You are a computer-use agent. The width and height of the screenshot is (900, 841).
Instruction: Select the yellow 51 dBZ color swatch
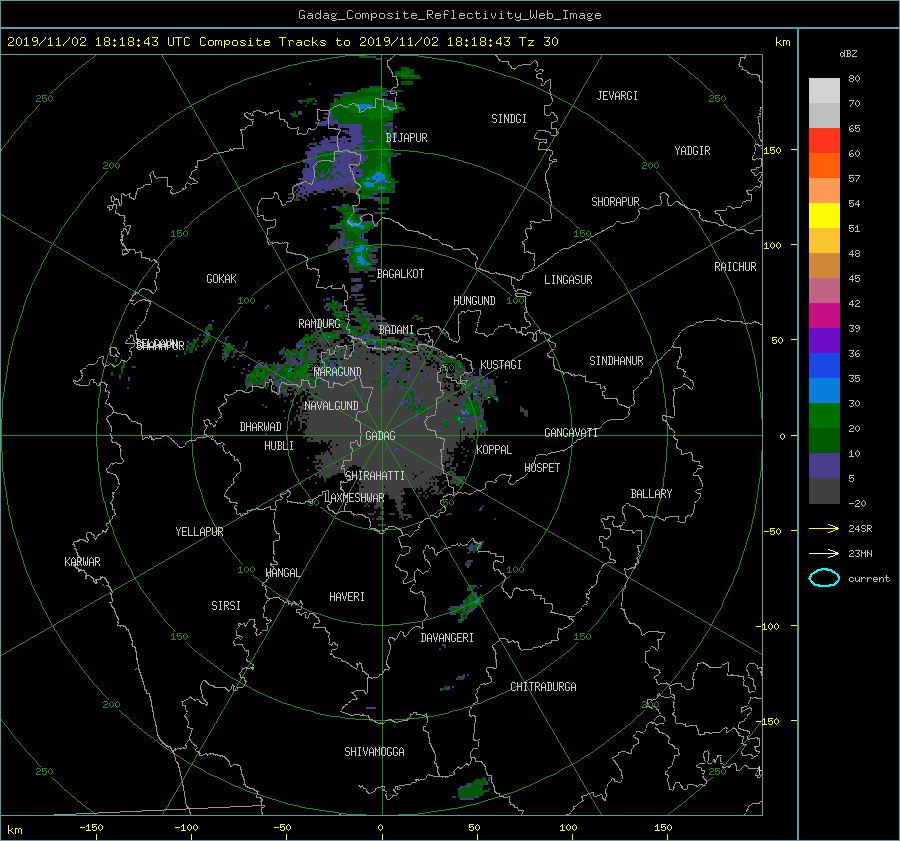click(824, 215)
